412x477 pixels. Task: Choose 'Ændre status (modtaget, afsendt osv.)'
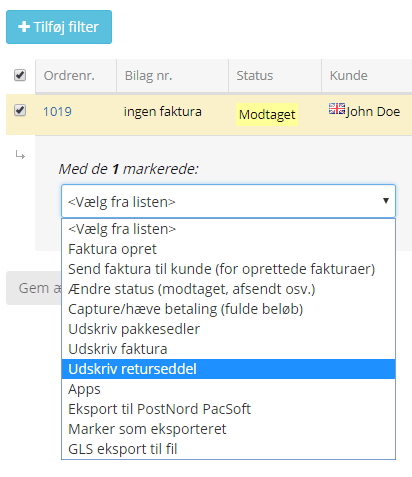[228, 289]
